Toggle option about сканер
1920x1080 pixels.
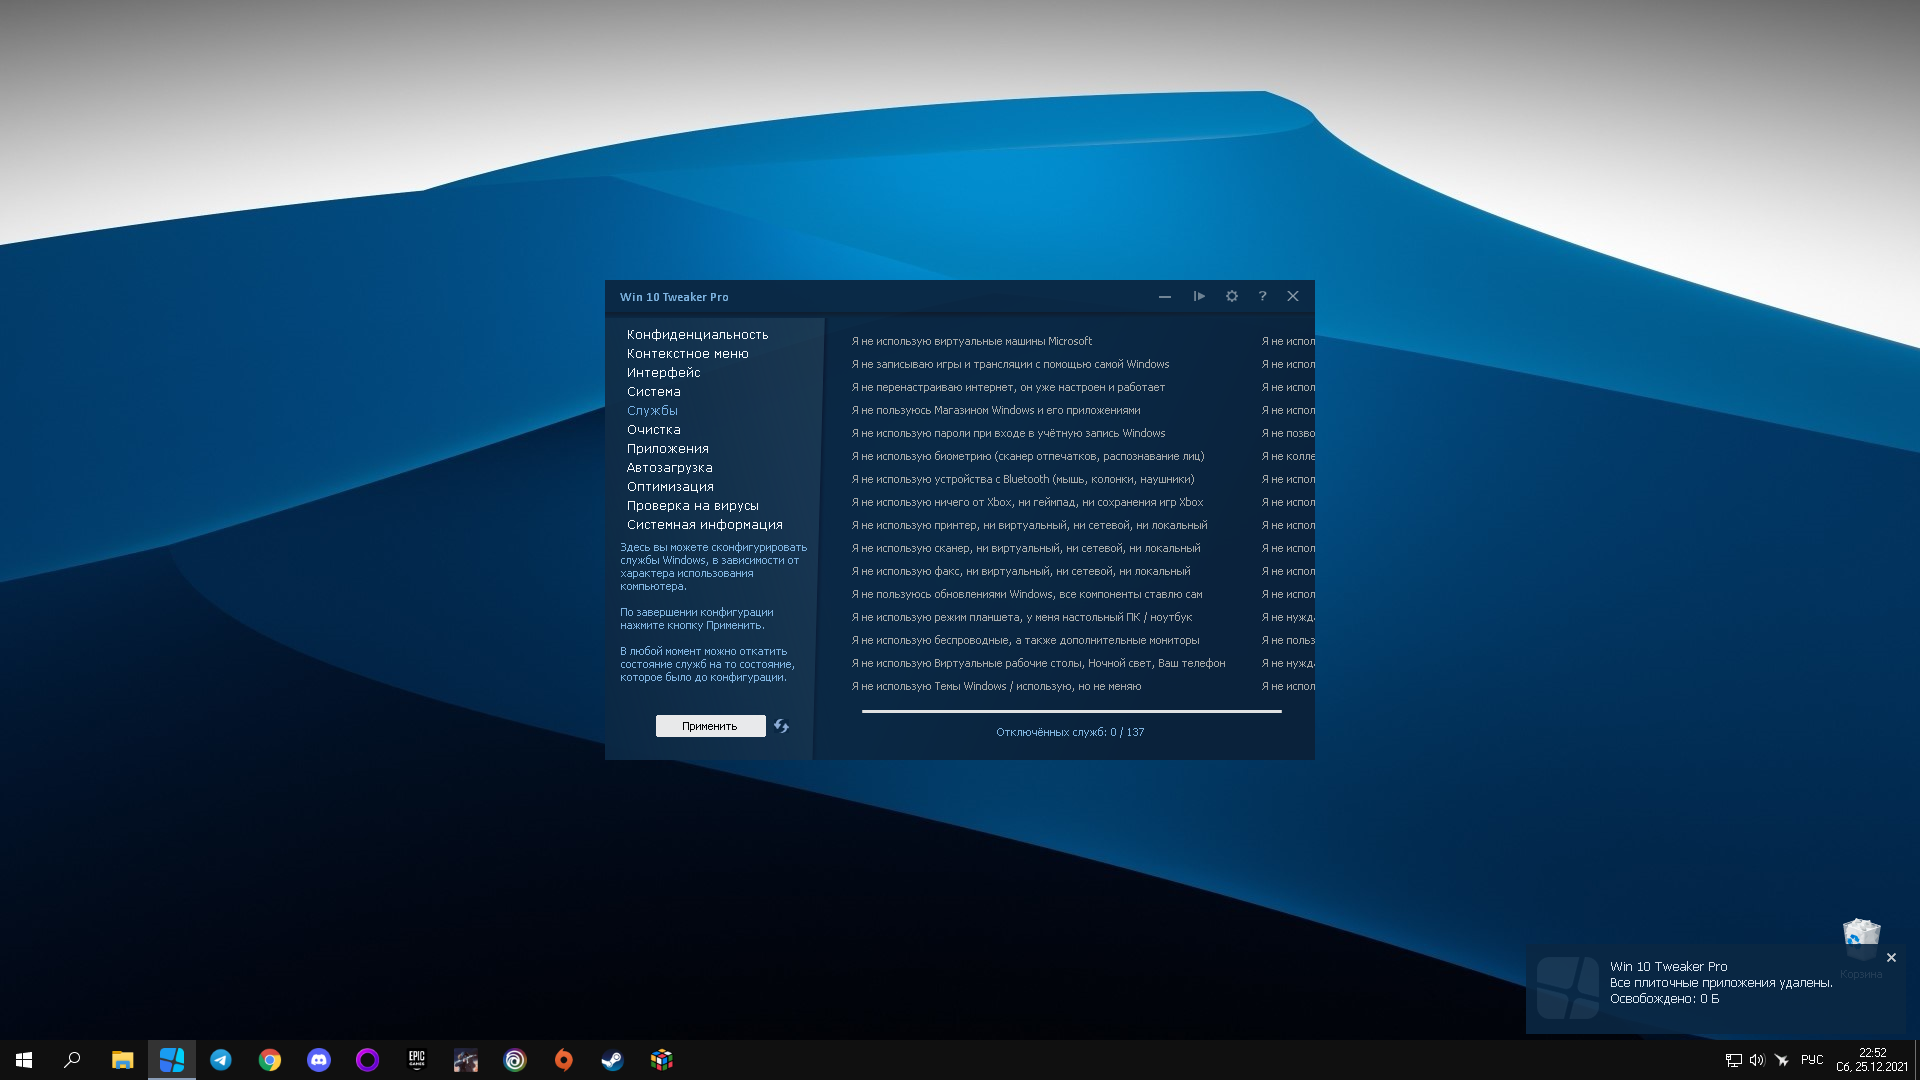(x=1025, y=548)
